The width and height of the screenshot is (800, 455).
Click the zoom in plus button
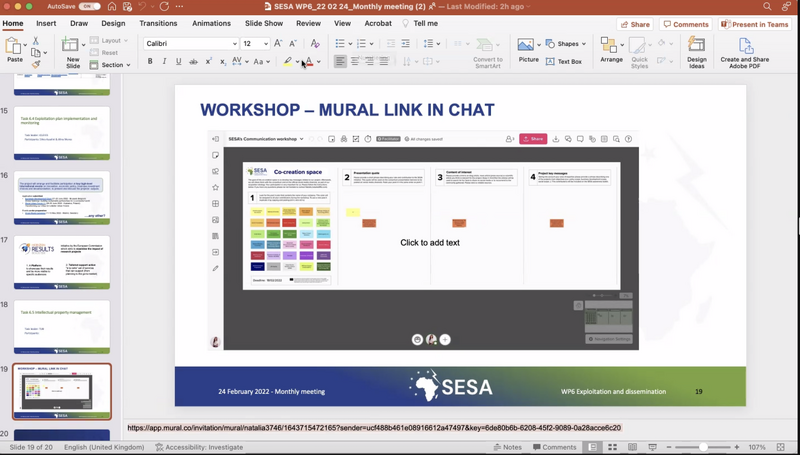(x=737, y=447)
